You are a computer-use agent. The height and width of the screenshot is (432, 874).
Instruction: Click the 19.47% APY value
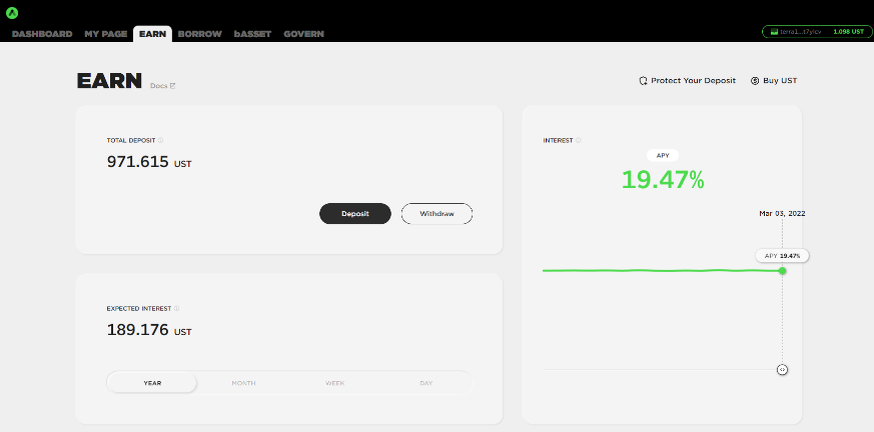pos(663,179)
